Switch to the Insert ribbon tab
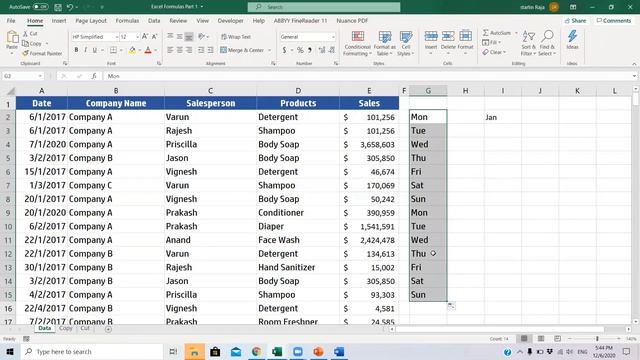 [59, 20]
